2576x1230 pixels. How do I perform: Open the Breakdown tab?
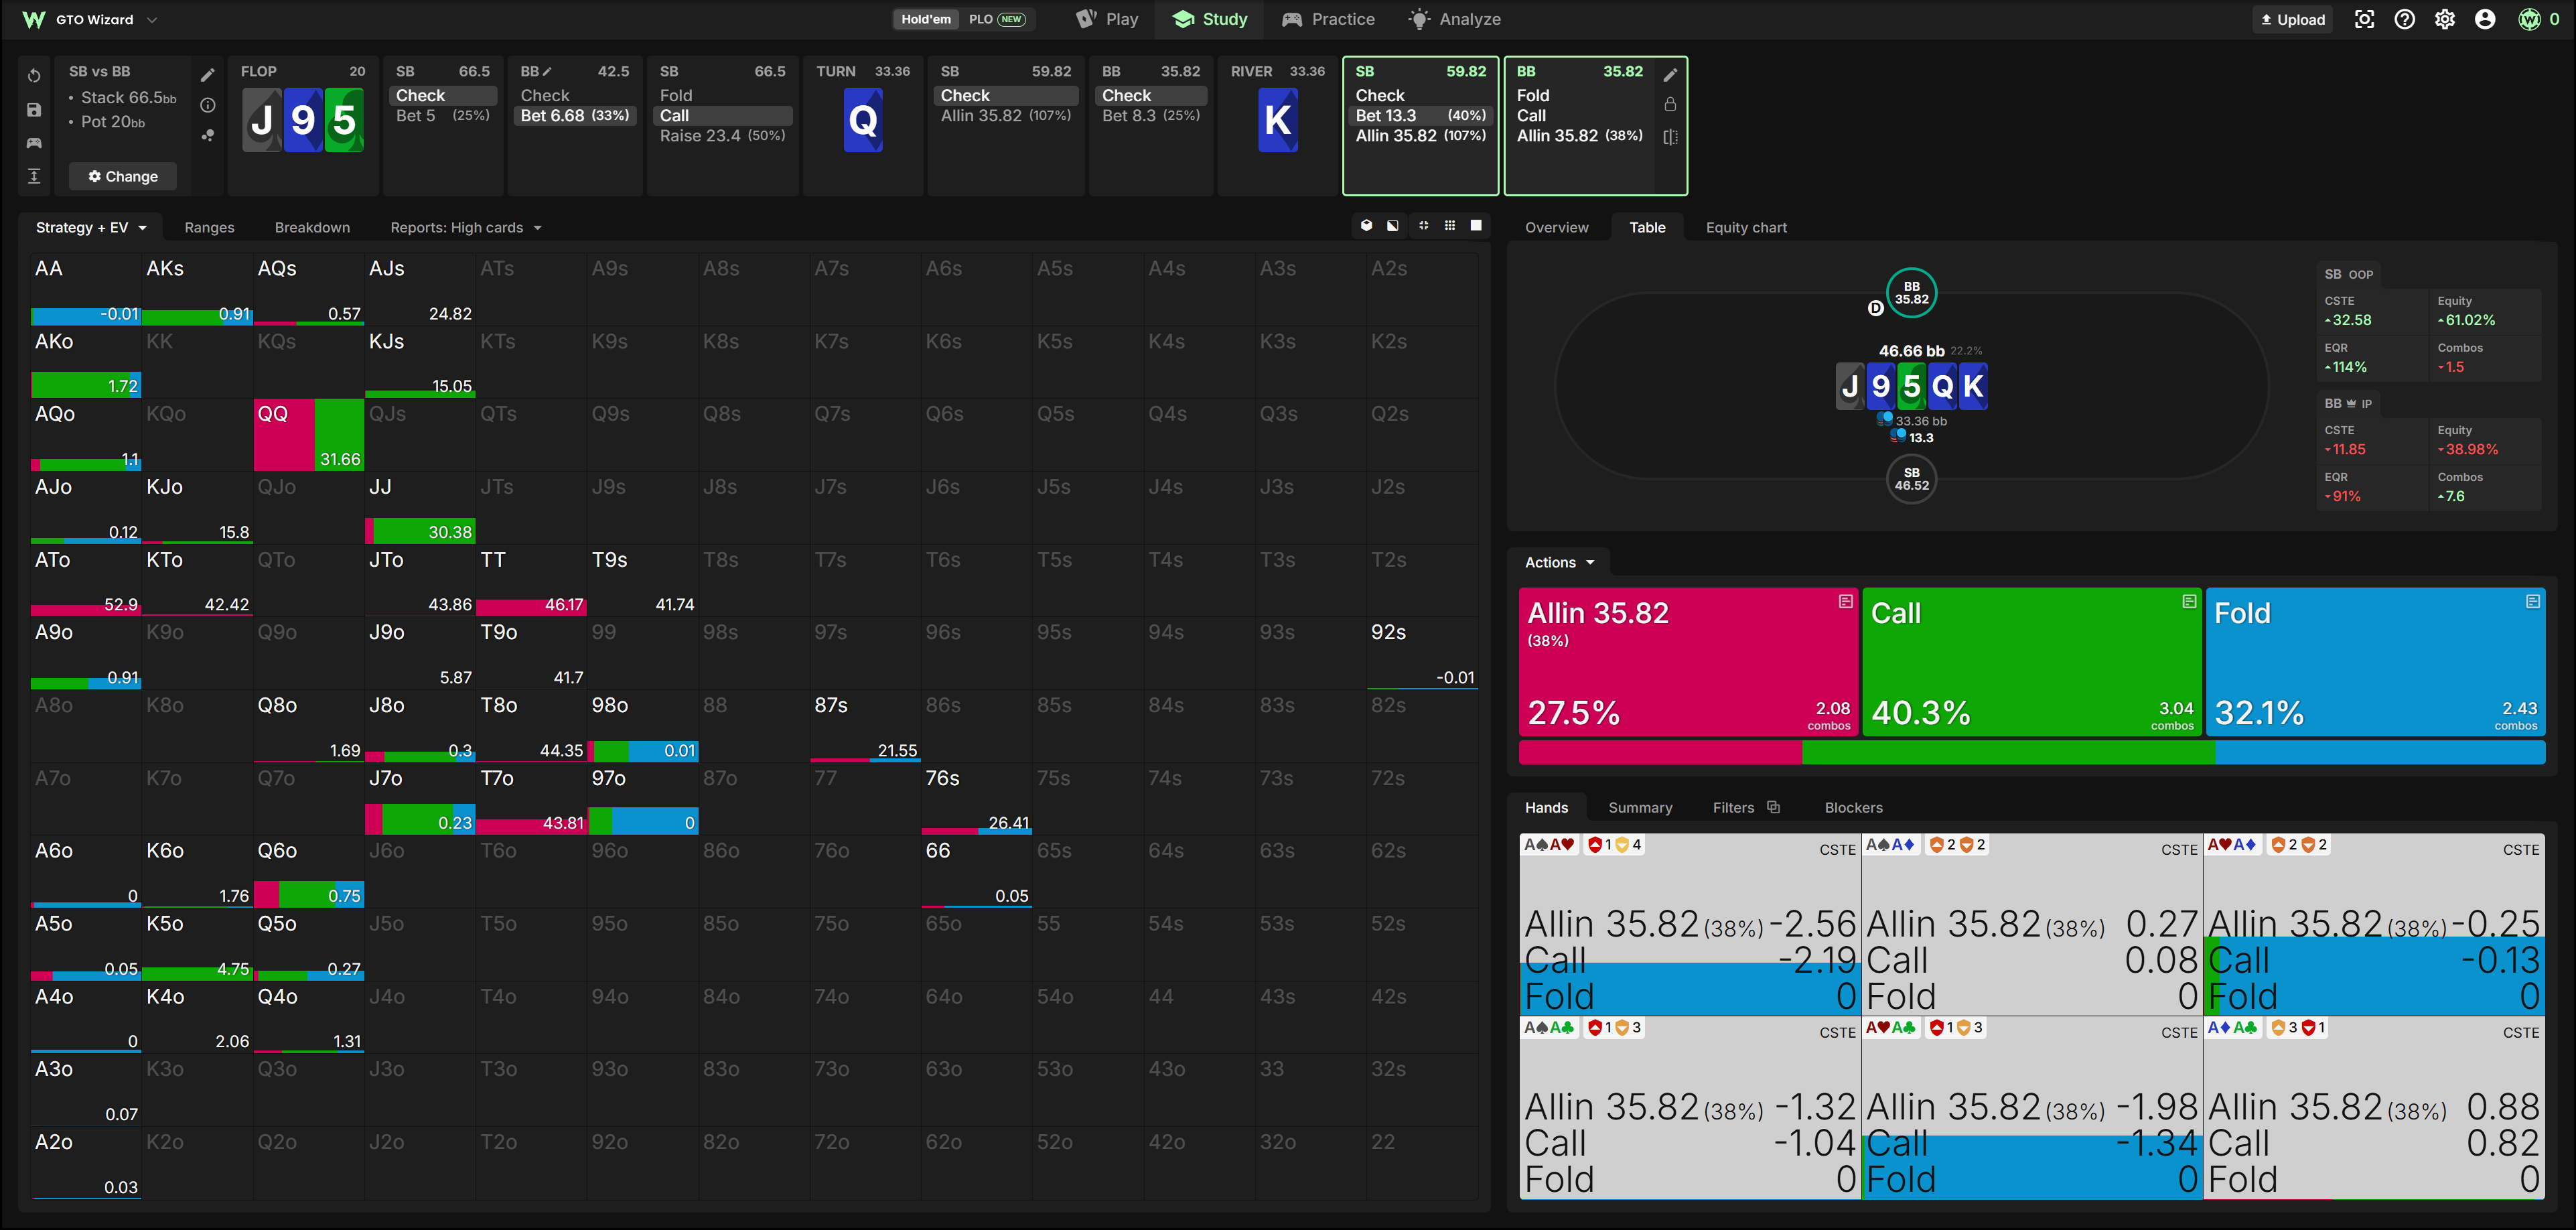pos(312,227)
